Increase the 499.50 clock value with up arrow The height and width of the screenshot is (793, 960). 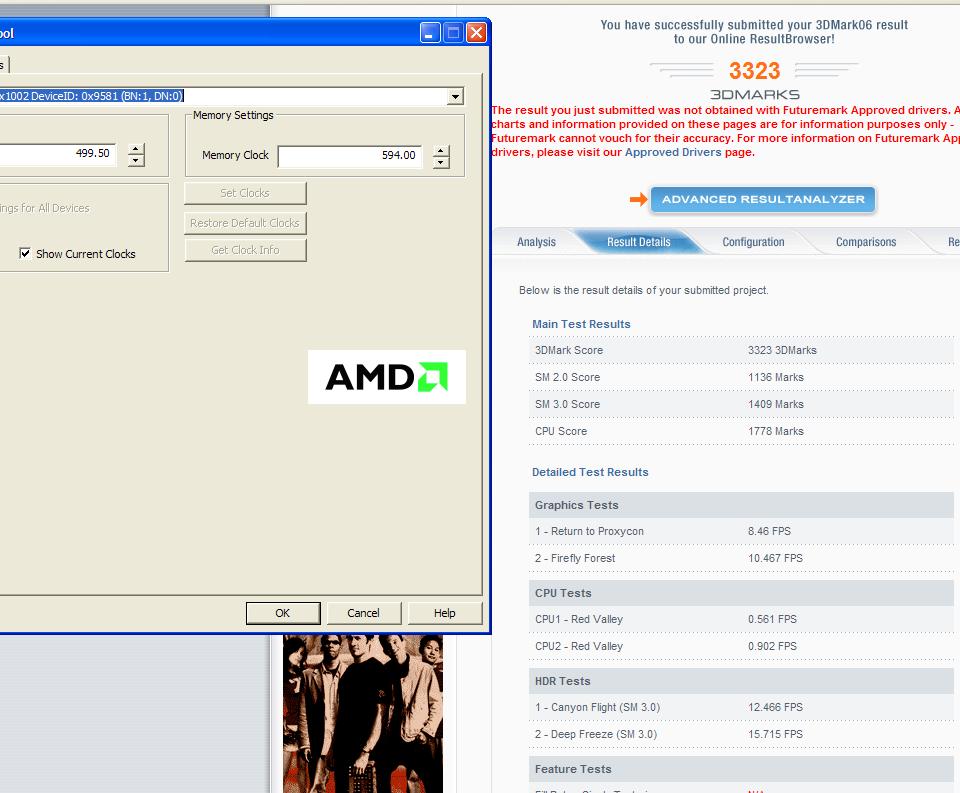(x=136, y=149)
